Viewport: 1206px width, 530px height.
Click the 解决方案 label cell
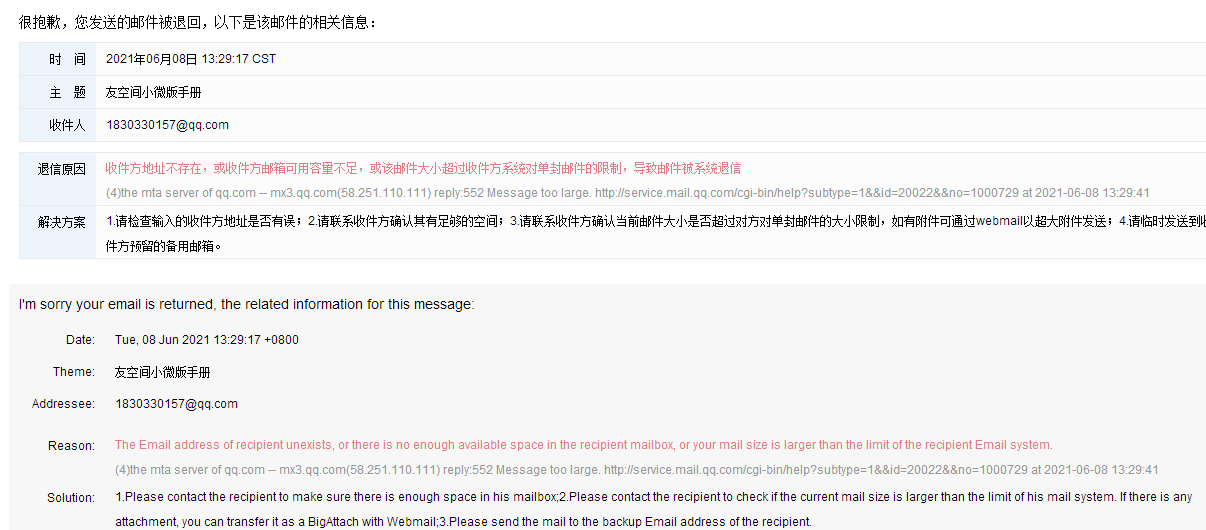click(58, 232)
